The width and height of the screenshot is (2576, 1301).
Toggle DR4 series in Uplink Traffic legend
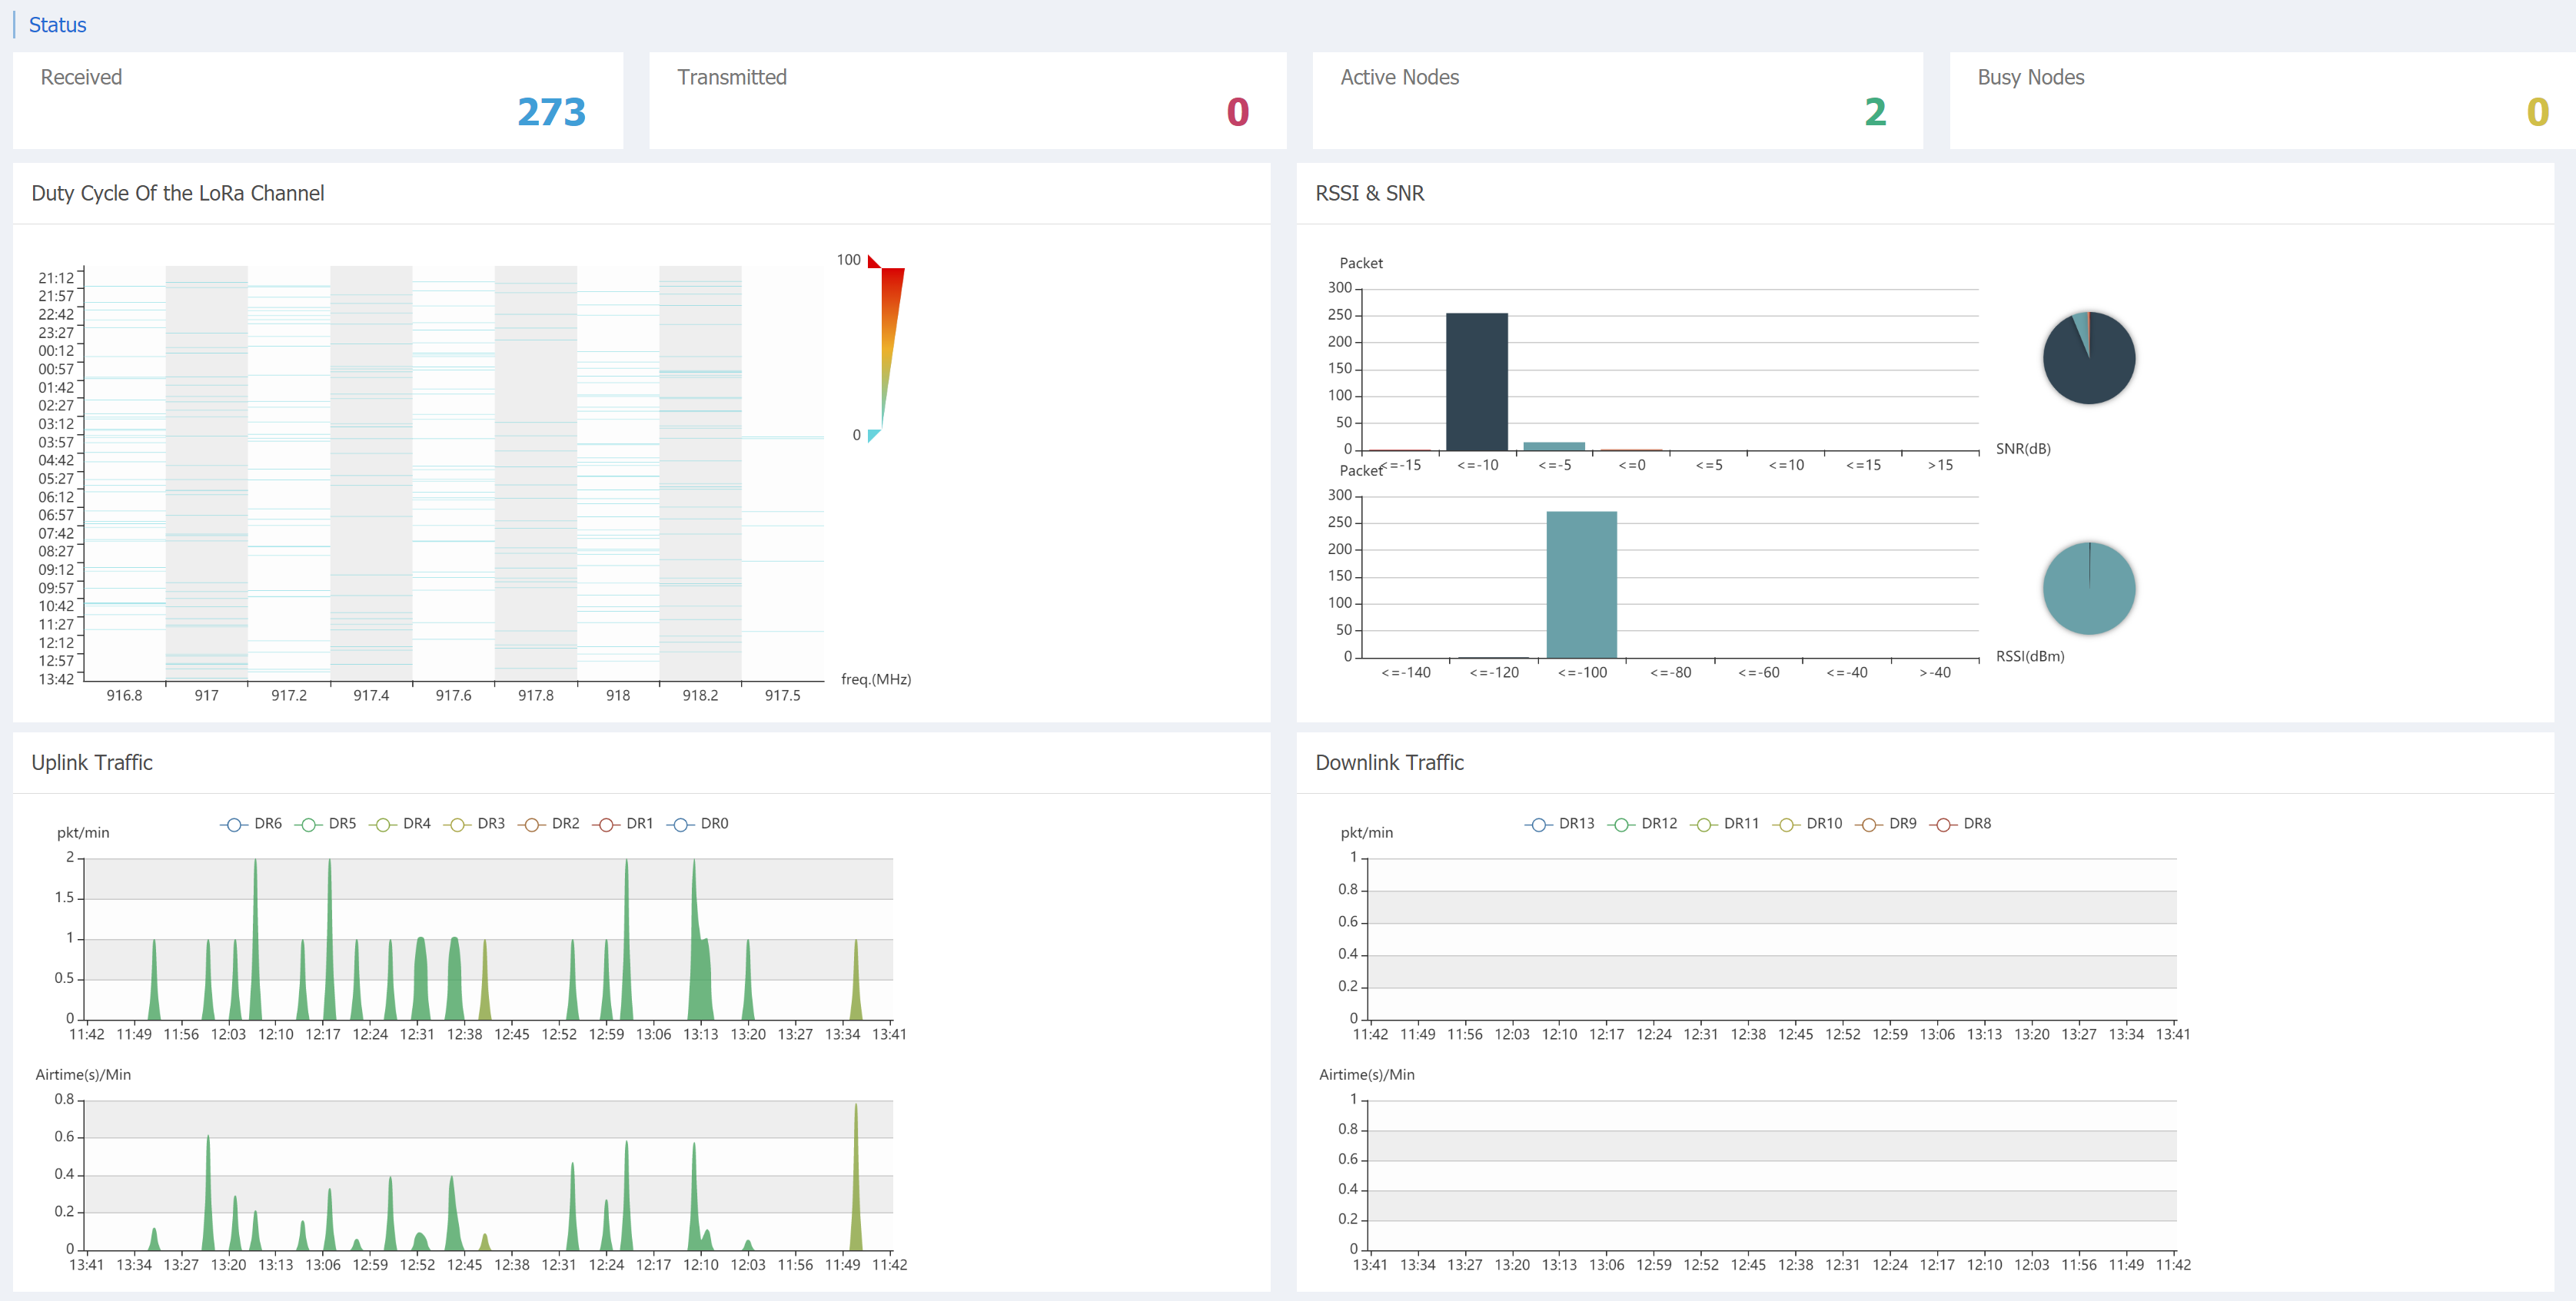coord(400,824)
